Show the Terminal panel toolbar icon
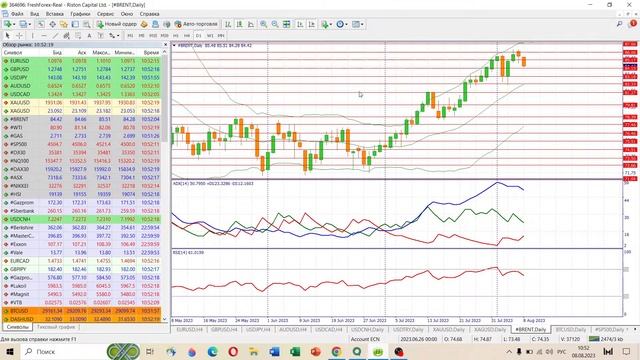Screen dimensions: 640x360 [75, 24]
